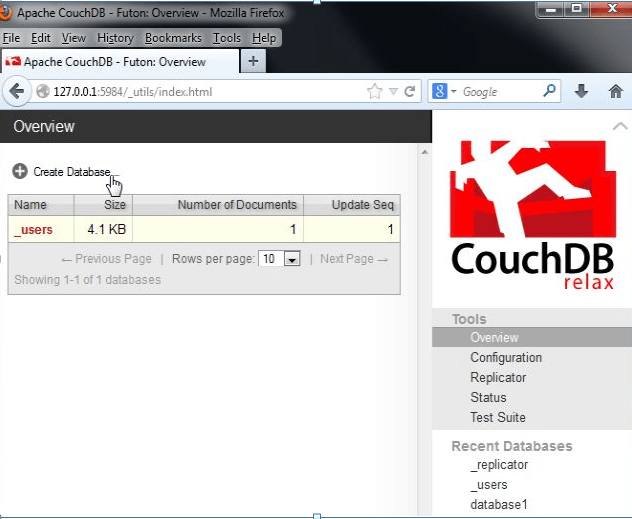
Task: Open the Tools menu in menu bar
Action: tap(227, 38)
